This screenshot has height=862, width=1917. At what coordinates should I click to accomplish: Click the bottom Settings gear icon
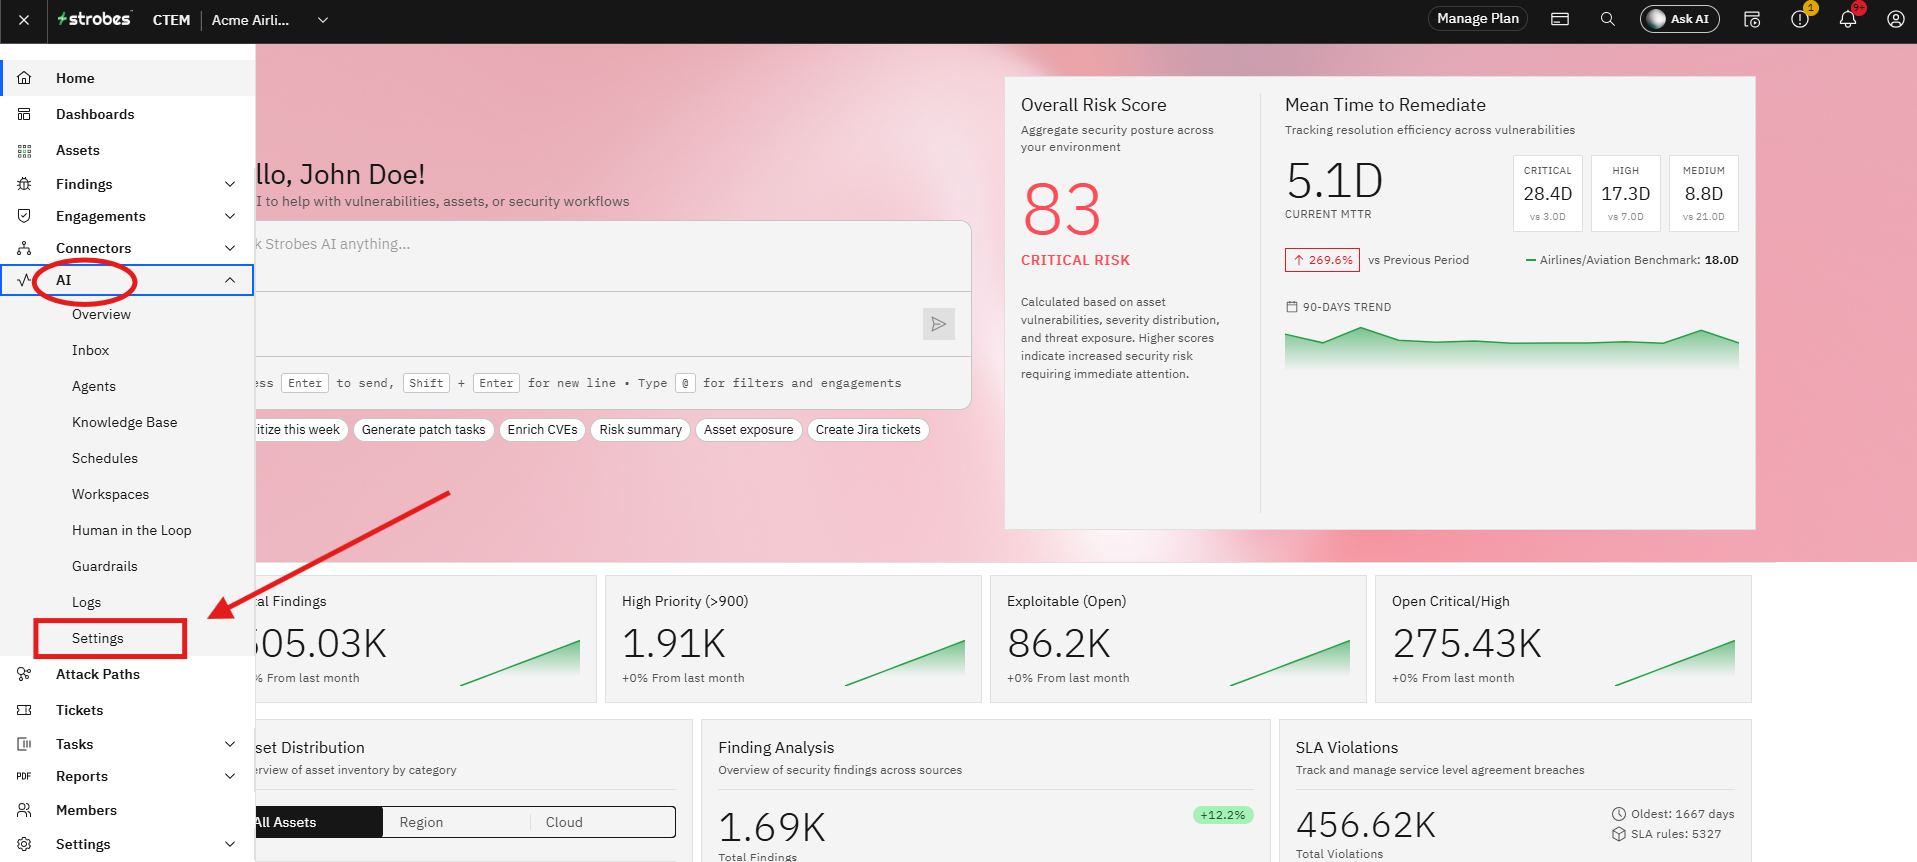coord(25,844)
